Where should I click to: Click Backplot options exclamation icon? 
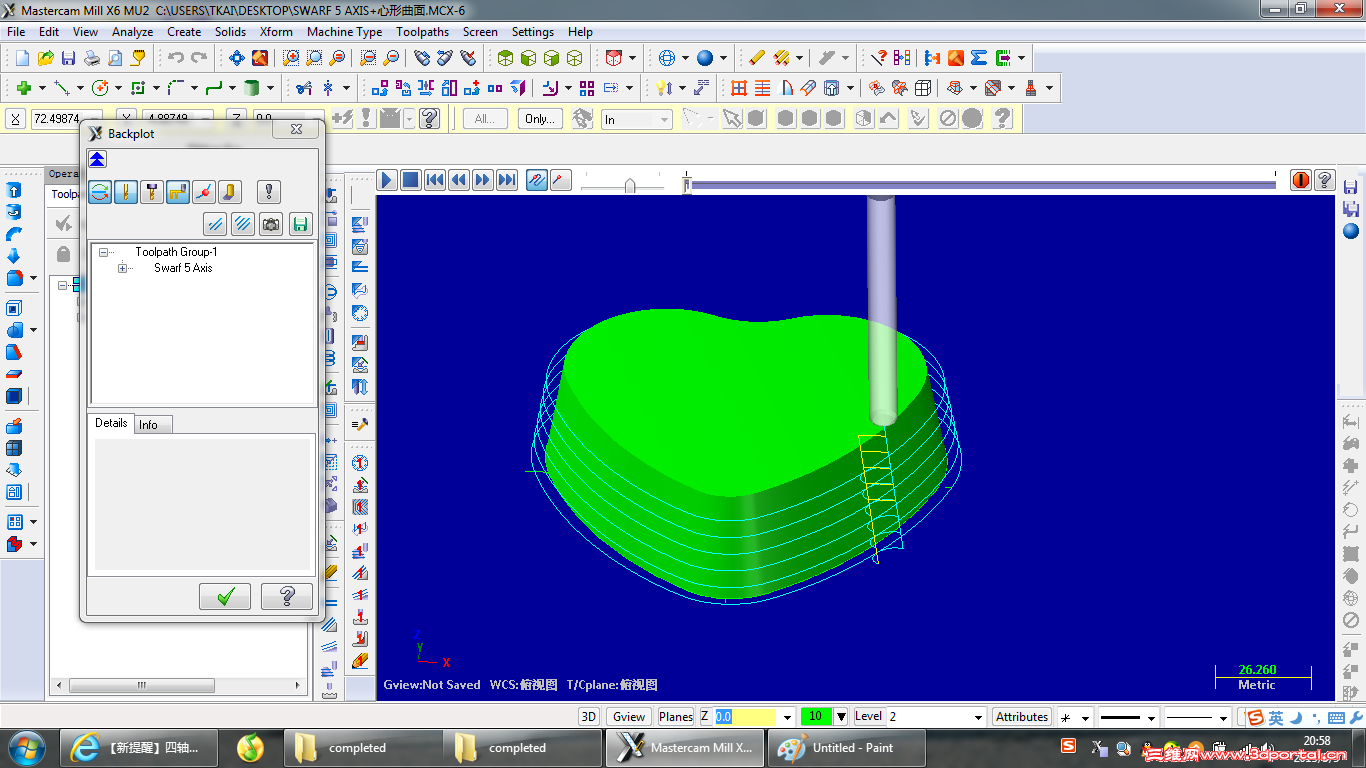(268, 192)
